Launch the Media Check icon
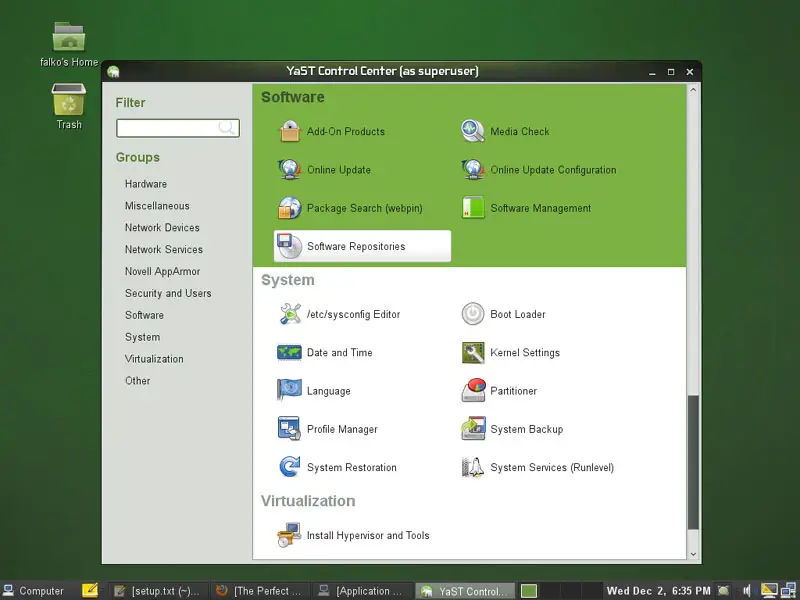 (x=473, y=131)
